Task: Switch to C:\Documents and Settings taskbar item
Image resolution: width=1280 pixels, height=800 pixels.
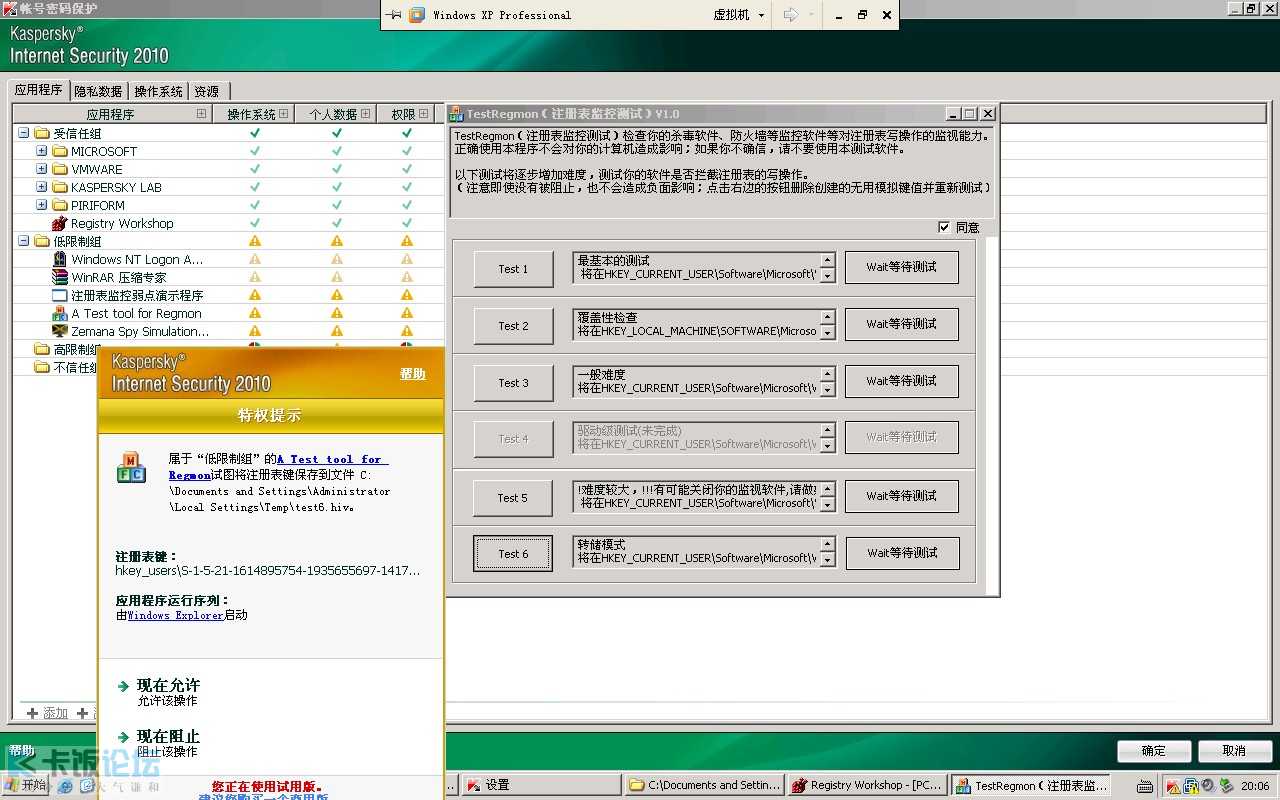Action: [705, 786]
